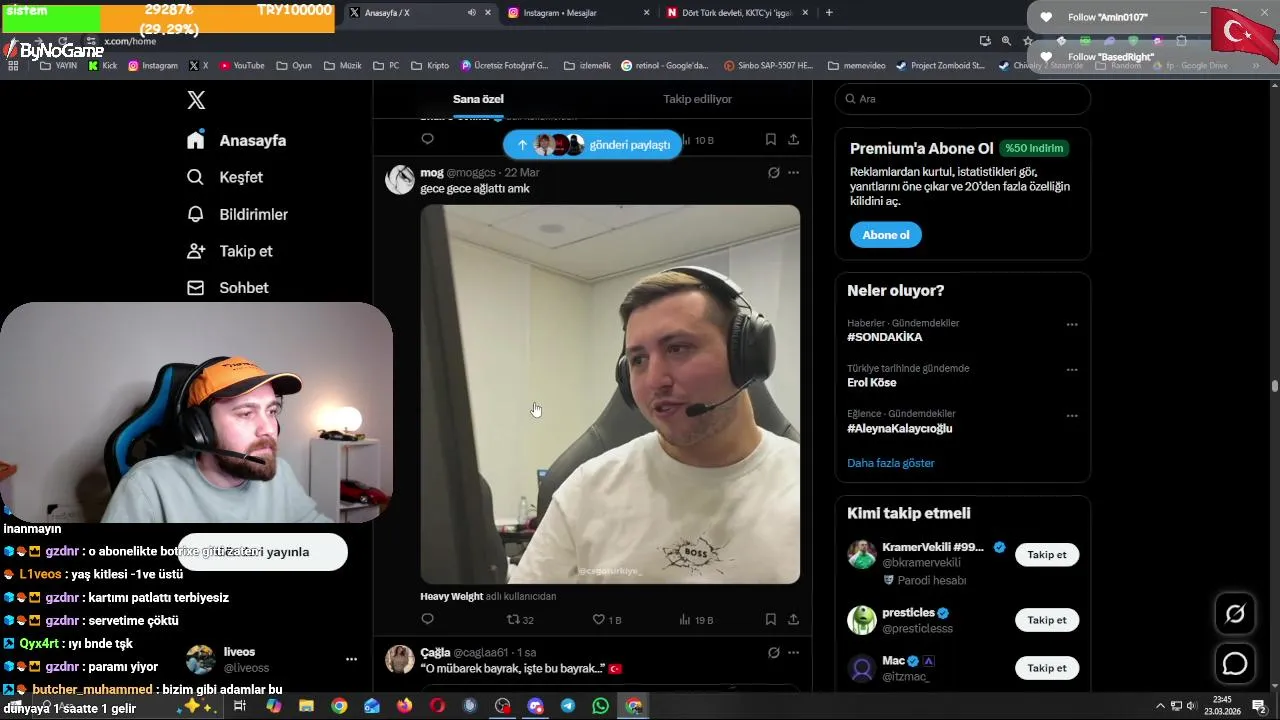This screenshot has height=720, width=1280.
Task: Like mog's post with 1 B likes
Action: coord(607,620)
